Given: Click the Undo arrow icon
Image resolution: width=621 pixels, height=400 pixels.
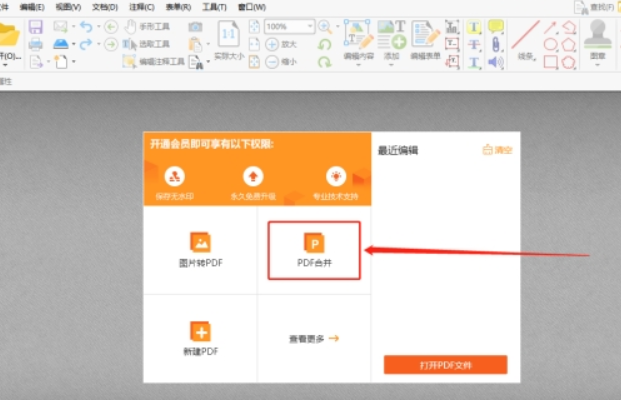Looking at the screenshot, I should pos(86,27).
